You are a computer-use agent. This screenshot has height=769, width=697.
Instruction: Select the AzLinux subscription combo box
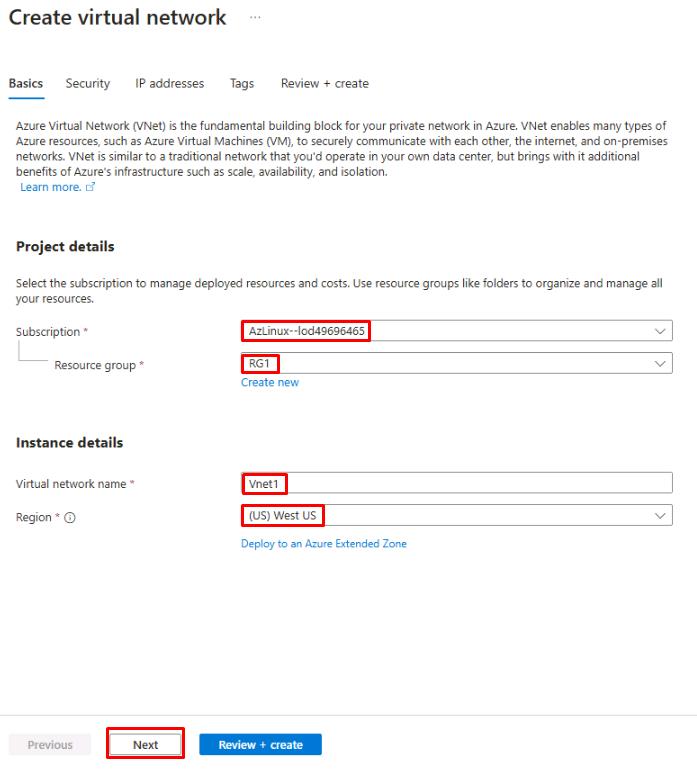tap(457, 331)
